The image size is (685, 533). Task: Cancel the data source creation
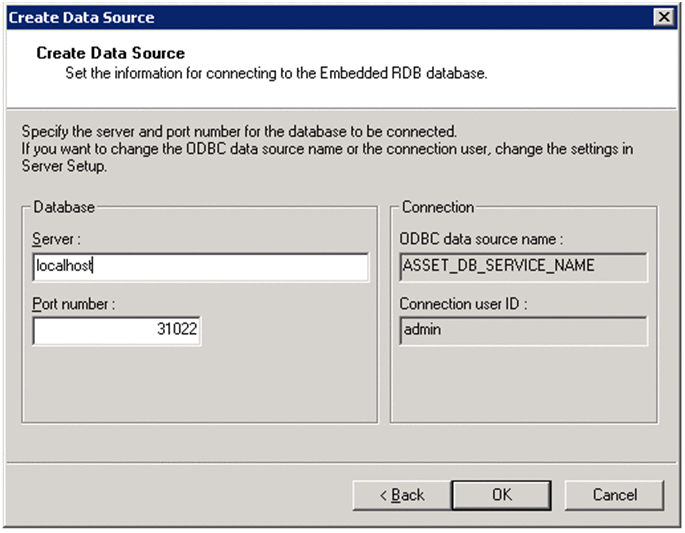point(614,494)
